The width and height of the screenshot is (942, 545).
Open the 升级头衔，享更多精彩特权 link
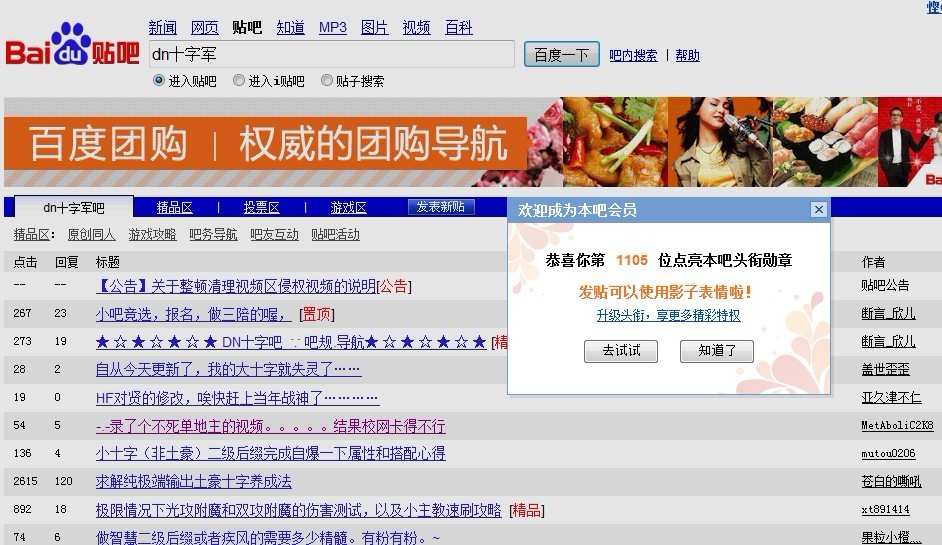(x=668, y=315)
